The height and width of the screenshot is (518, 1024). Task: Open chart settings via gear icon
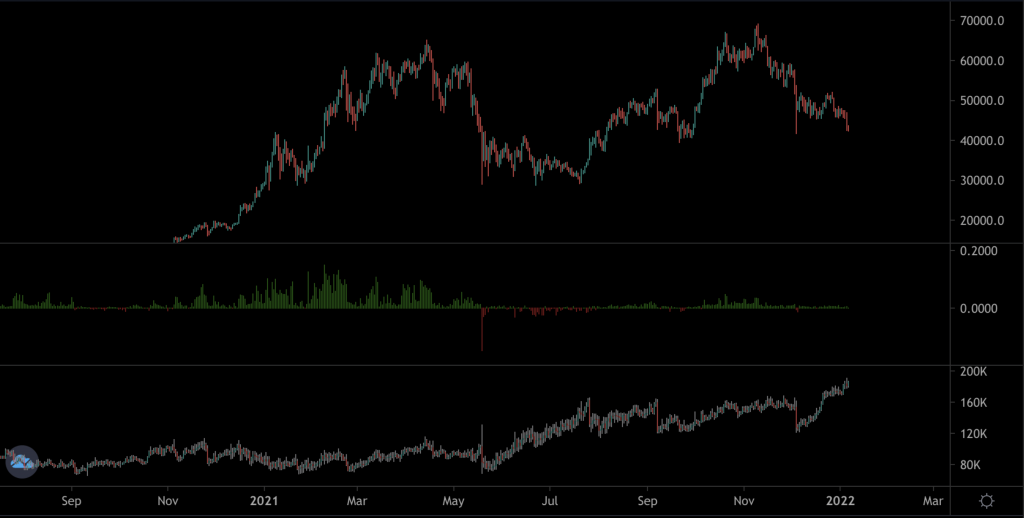(x=986, y=500)
